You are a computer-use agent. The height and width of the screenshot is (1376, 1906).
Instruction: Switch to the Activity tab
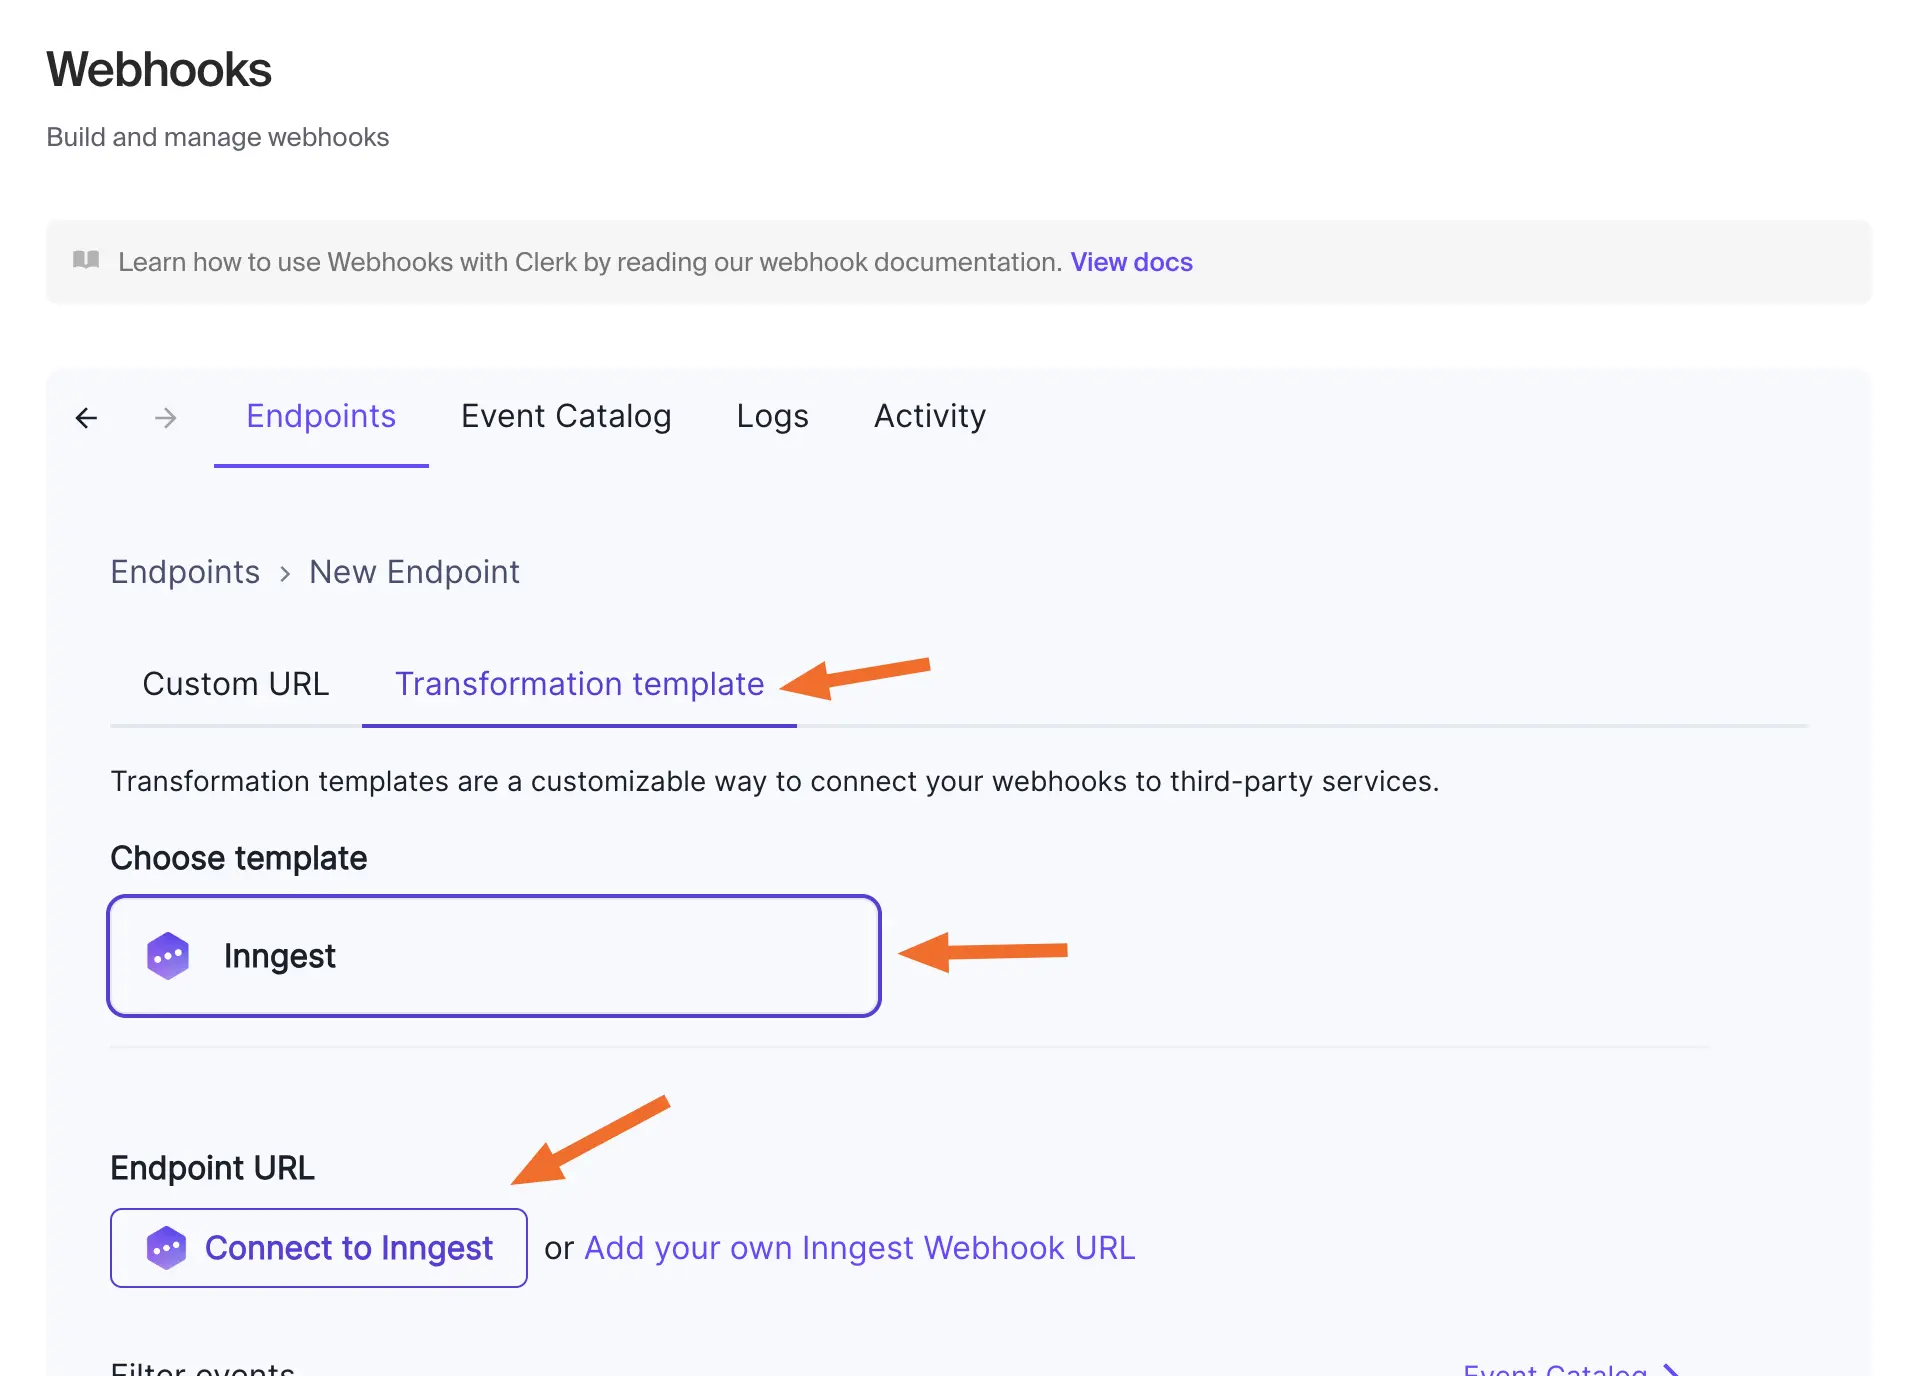point(929,417)
